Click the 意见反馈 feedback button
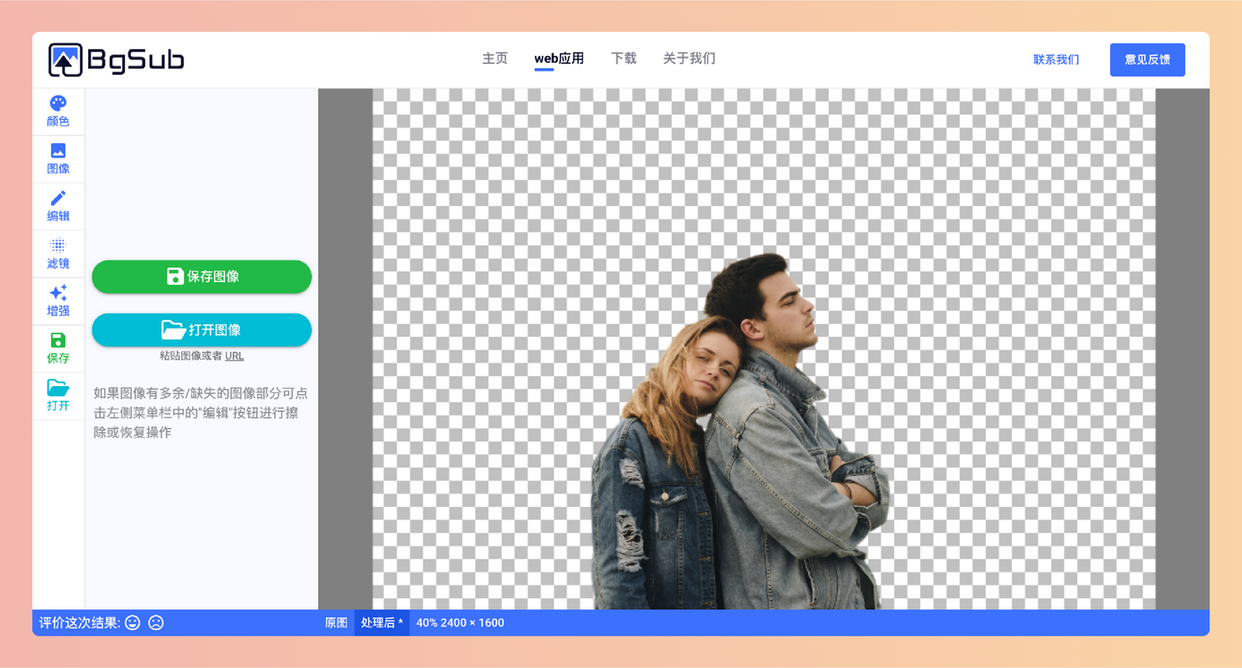The image size is (1242, 668). point(1147,59)
